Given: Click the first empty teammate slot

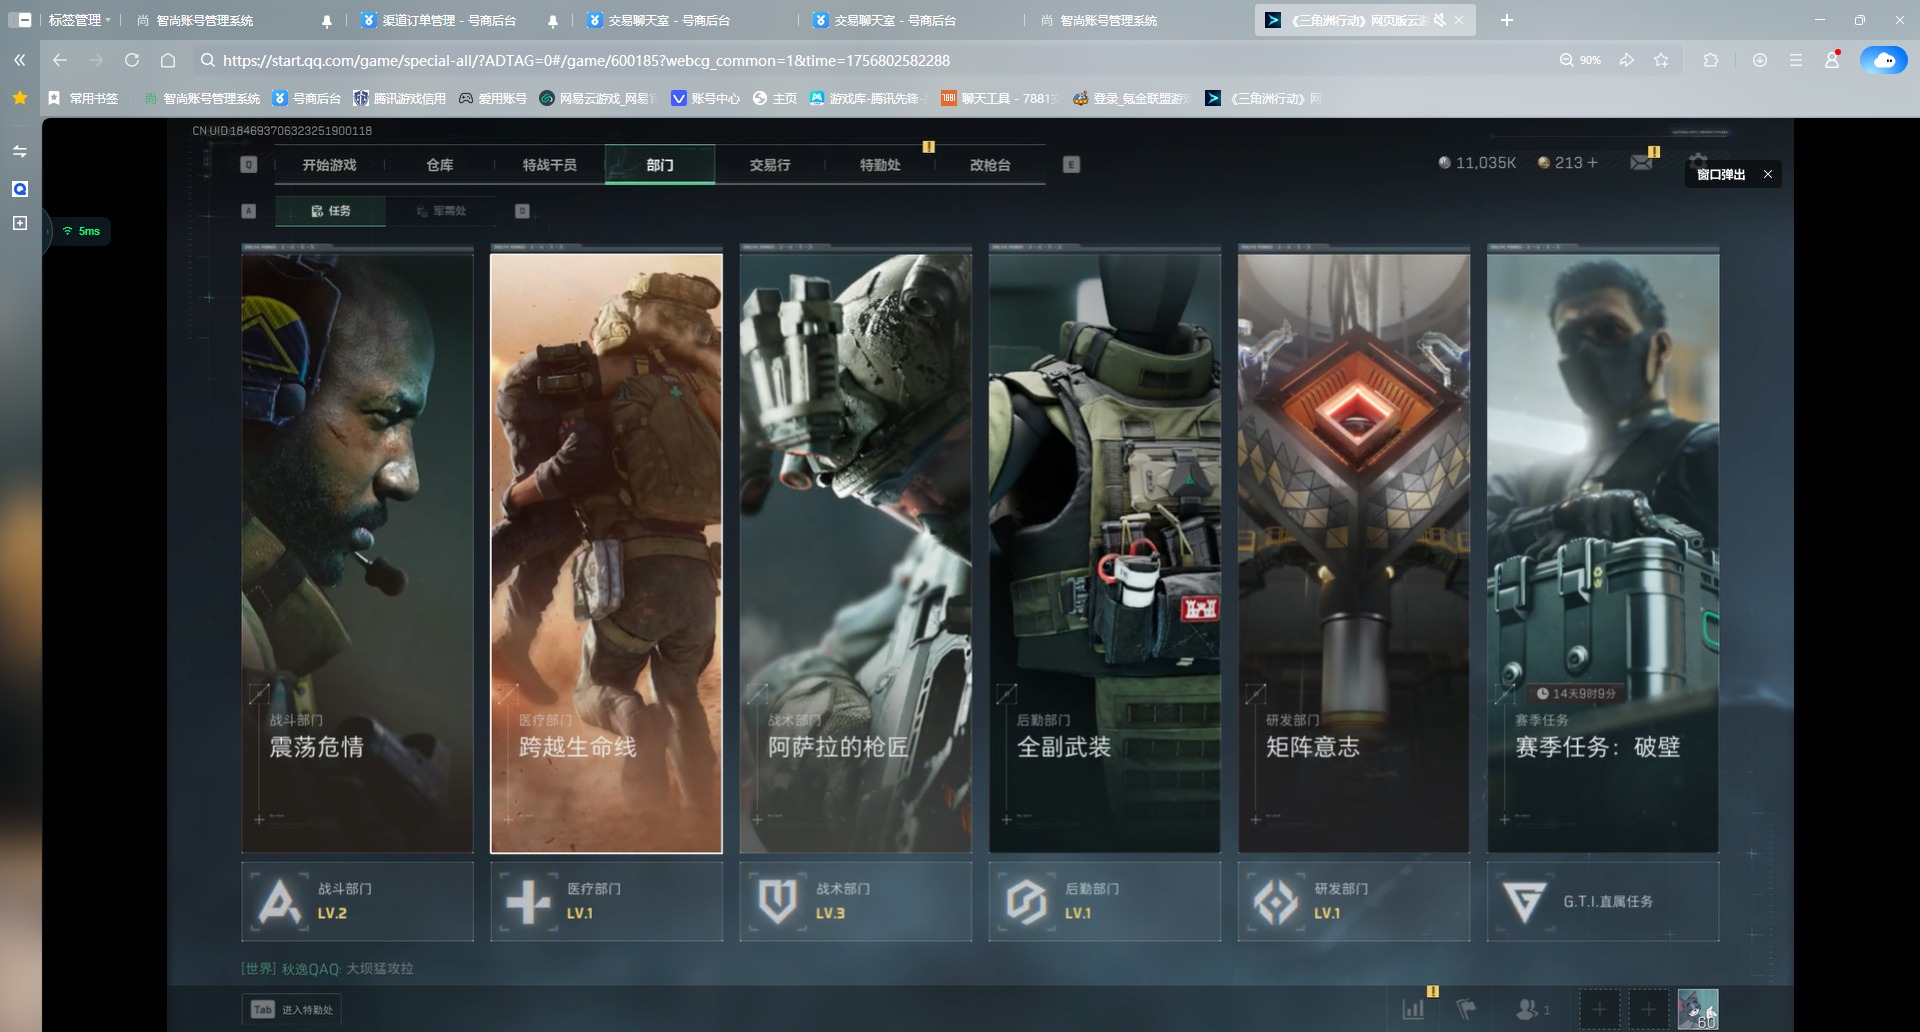Looking at the screenshot, I should [1599, 1009].
